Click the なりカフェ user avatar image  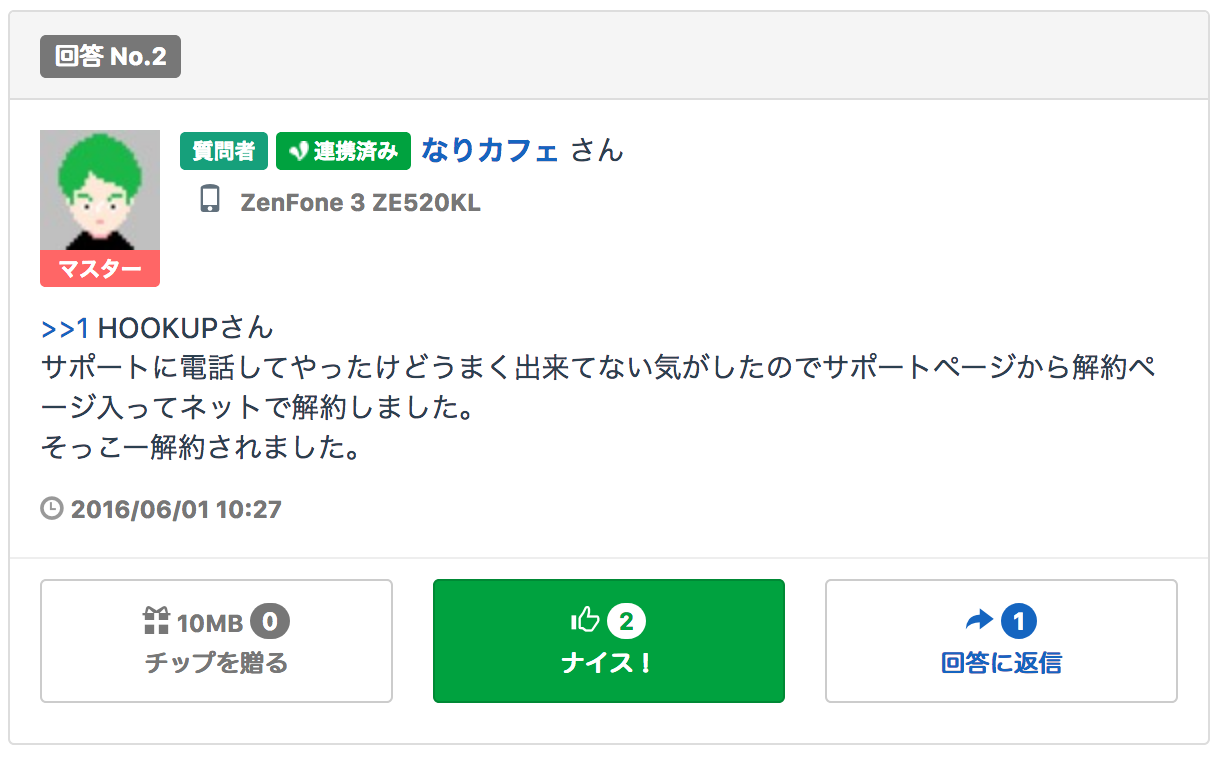coord(100,190)
